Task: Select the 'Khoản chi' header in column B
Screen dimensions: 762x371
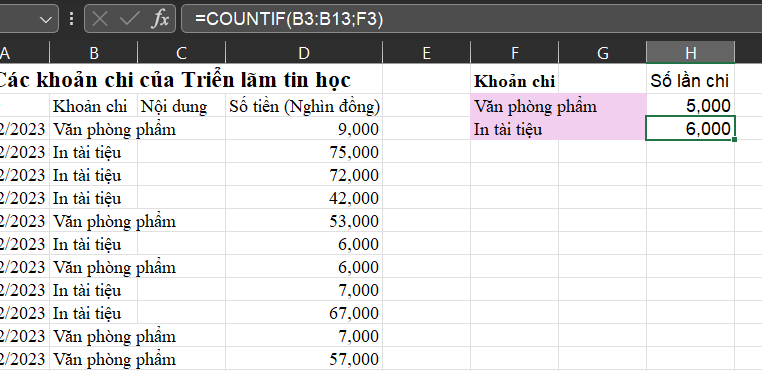Action: click(x=93, y=106)
